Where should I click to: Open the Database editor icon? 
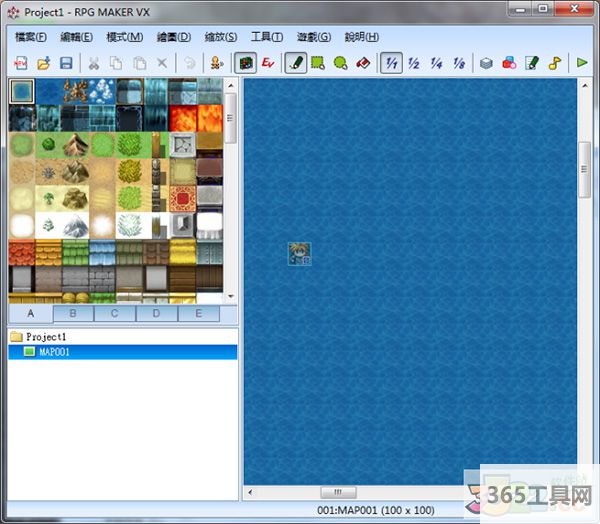(x=486, y=62)
